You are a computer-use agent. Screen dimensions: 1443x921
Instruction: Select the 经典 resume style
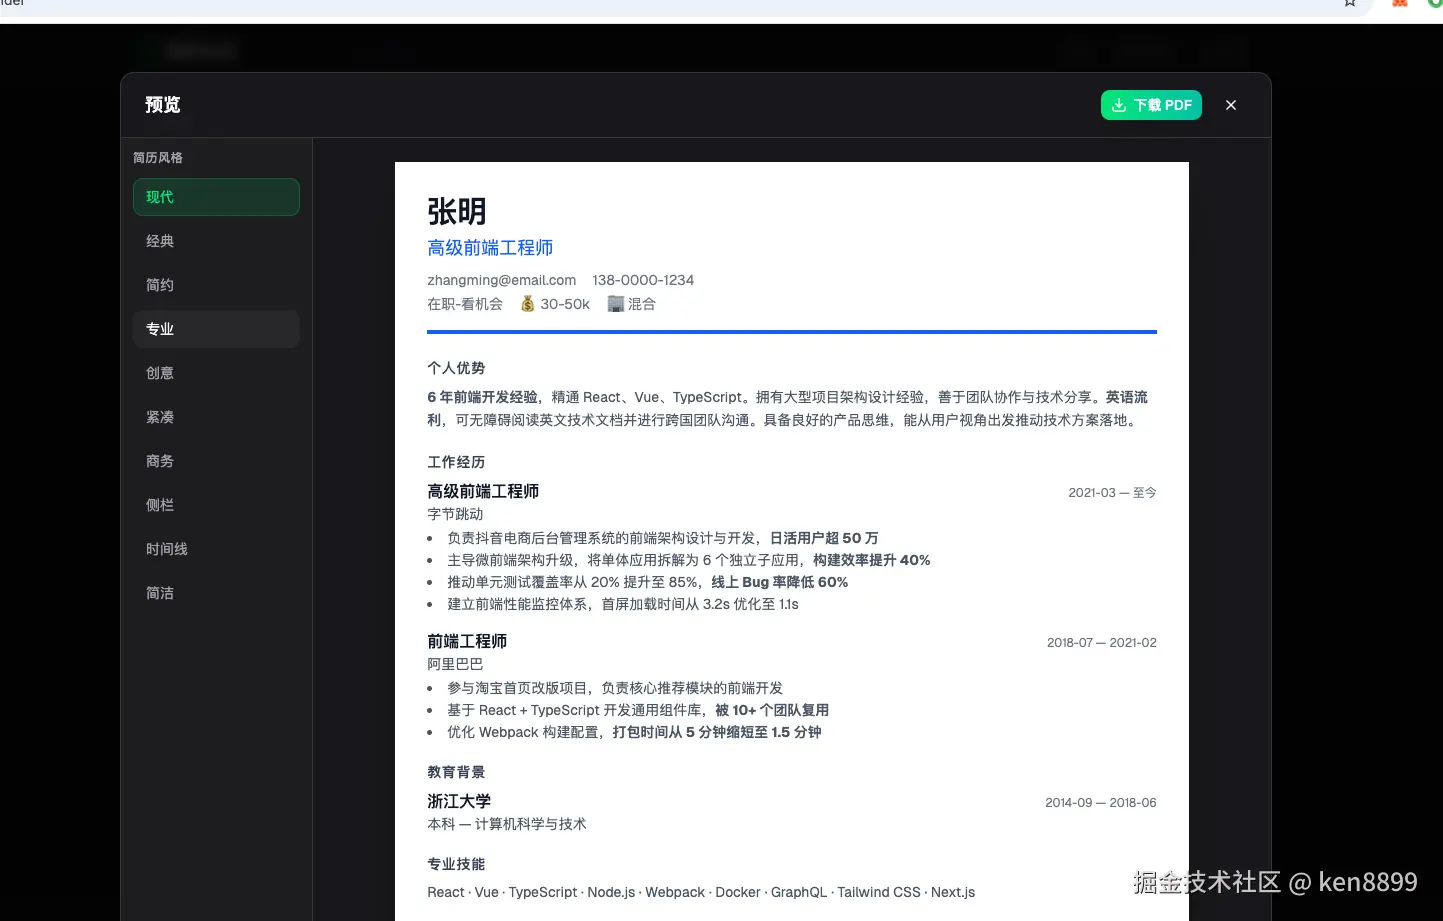click(x=216, y=241)
